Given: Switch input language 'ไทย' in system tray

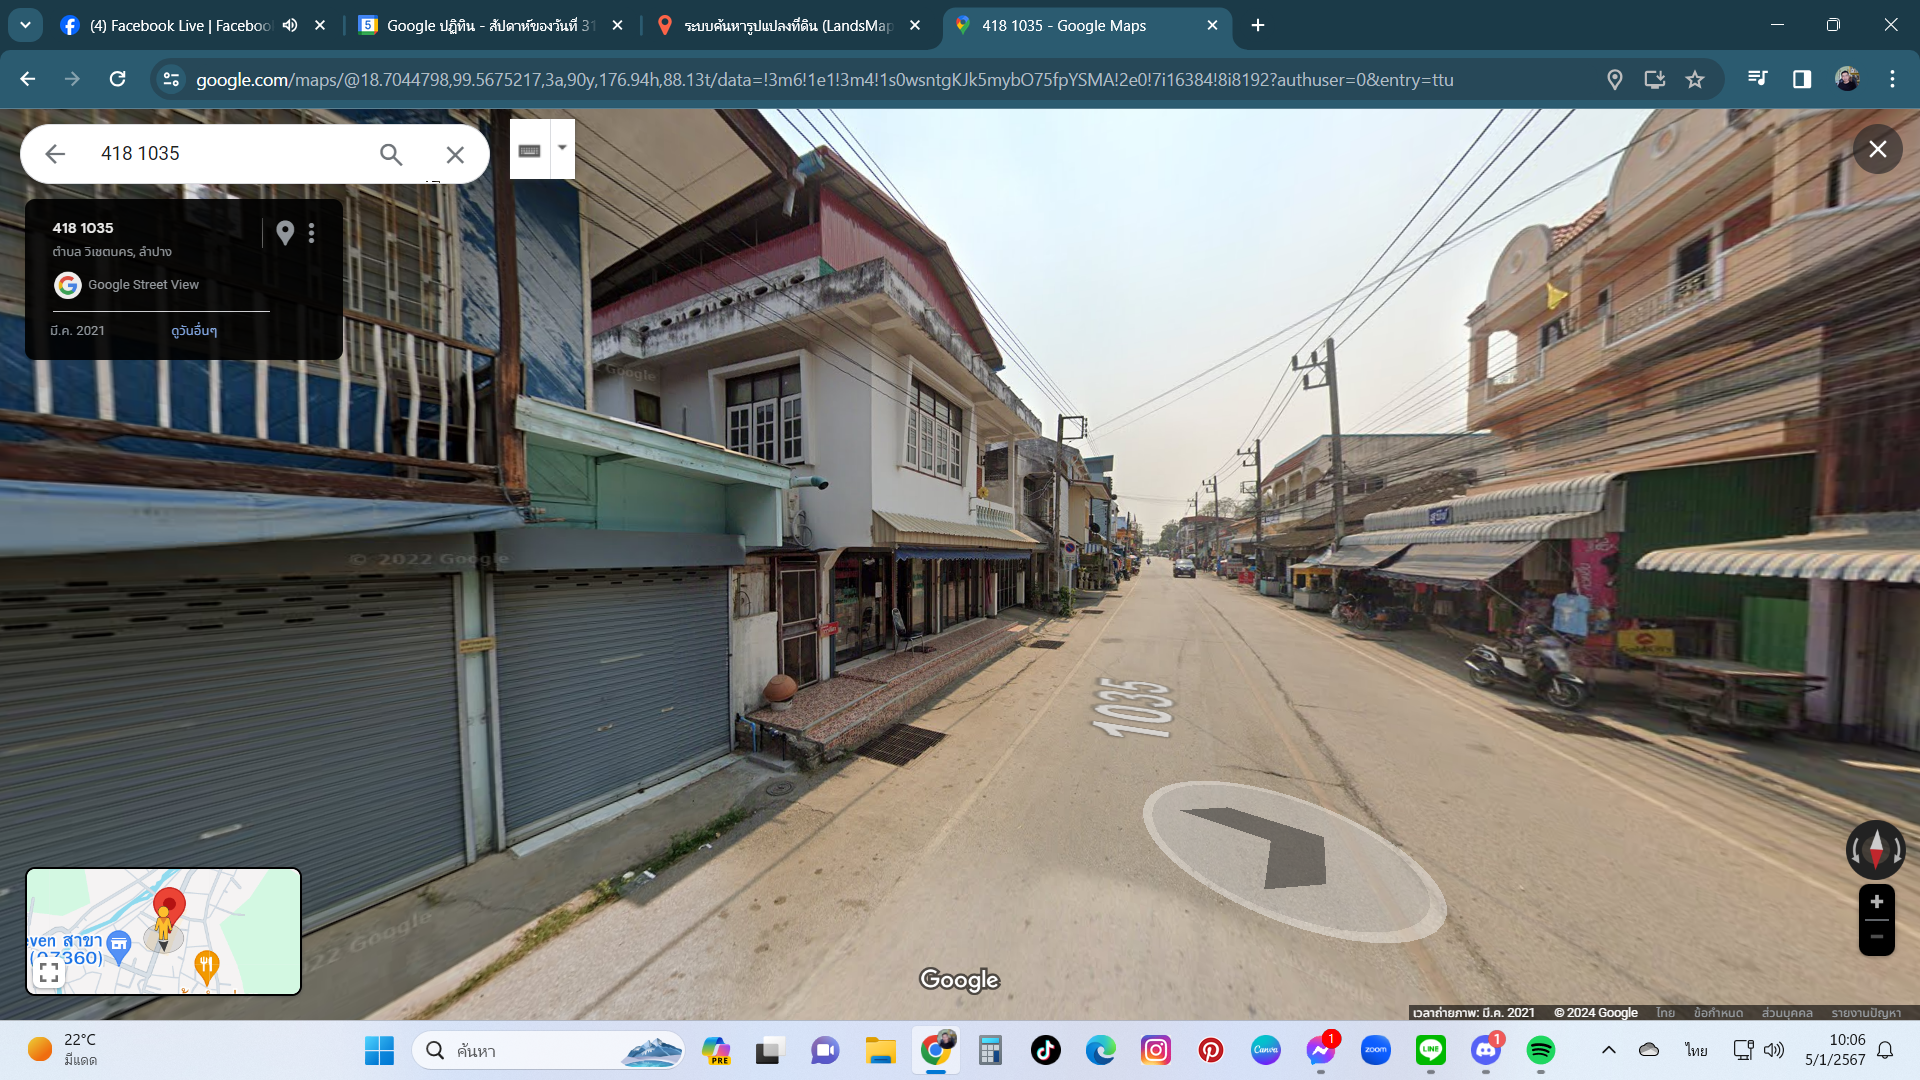Looking at the screenshot, I should coord(1696,1050).
